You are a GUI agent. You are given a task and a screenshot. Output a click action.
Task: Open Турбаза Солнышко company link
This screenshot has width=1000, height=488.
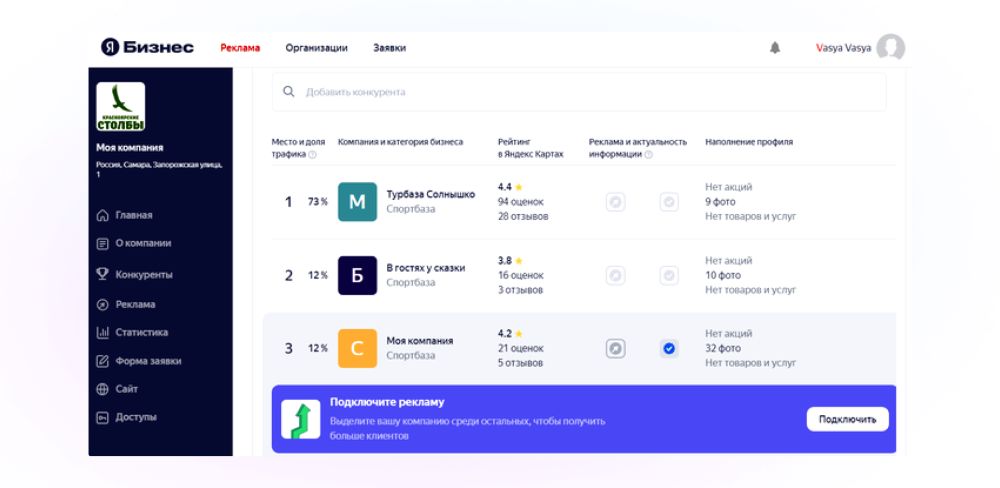coord(430,194)
